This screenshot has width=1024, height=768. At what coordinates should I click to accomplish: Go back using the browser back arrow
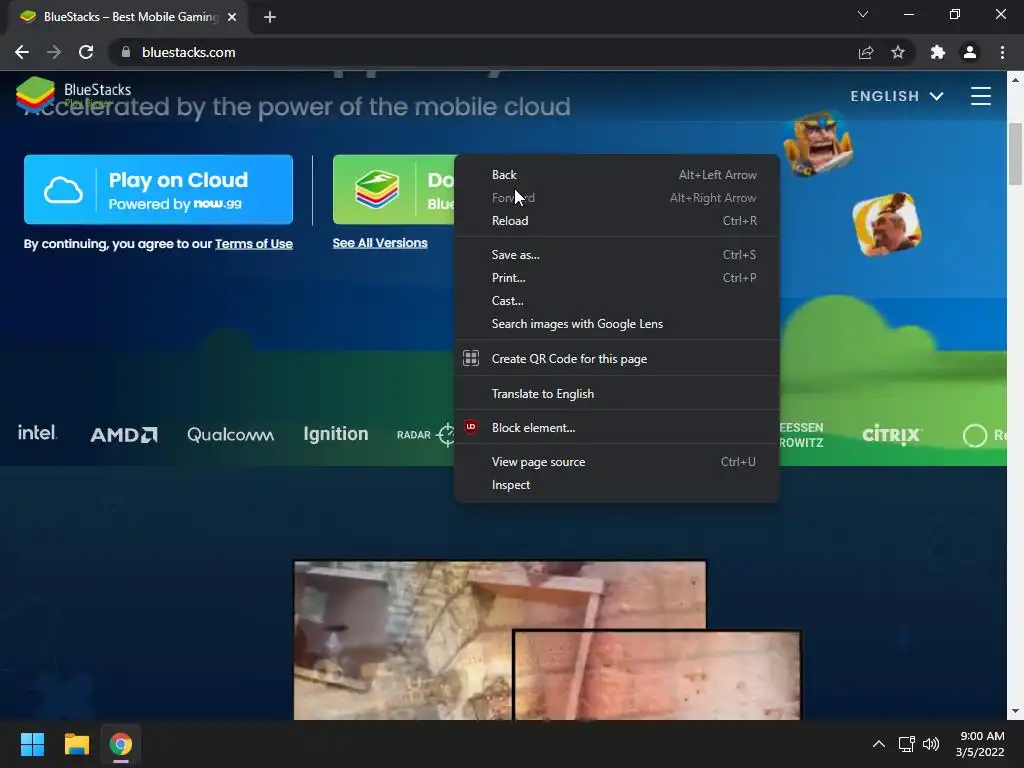coord(22,52)
